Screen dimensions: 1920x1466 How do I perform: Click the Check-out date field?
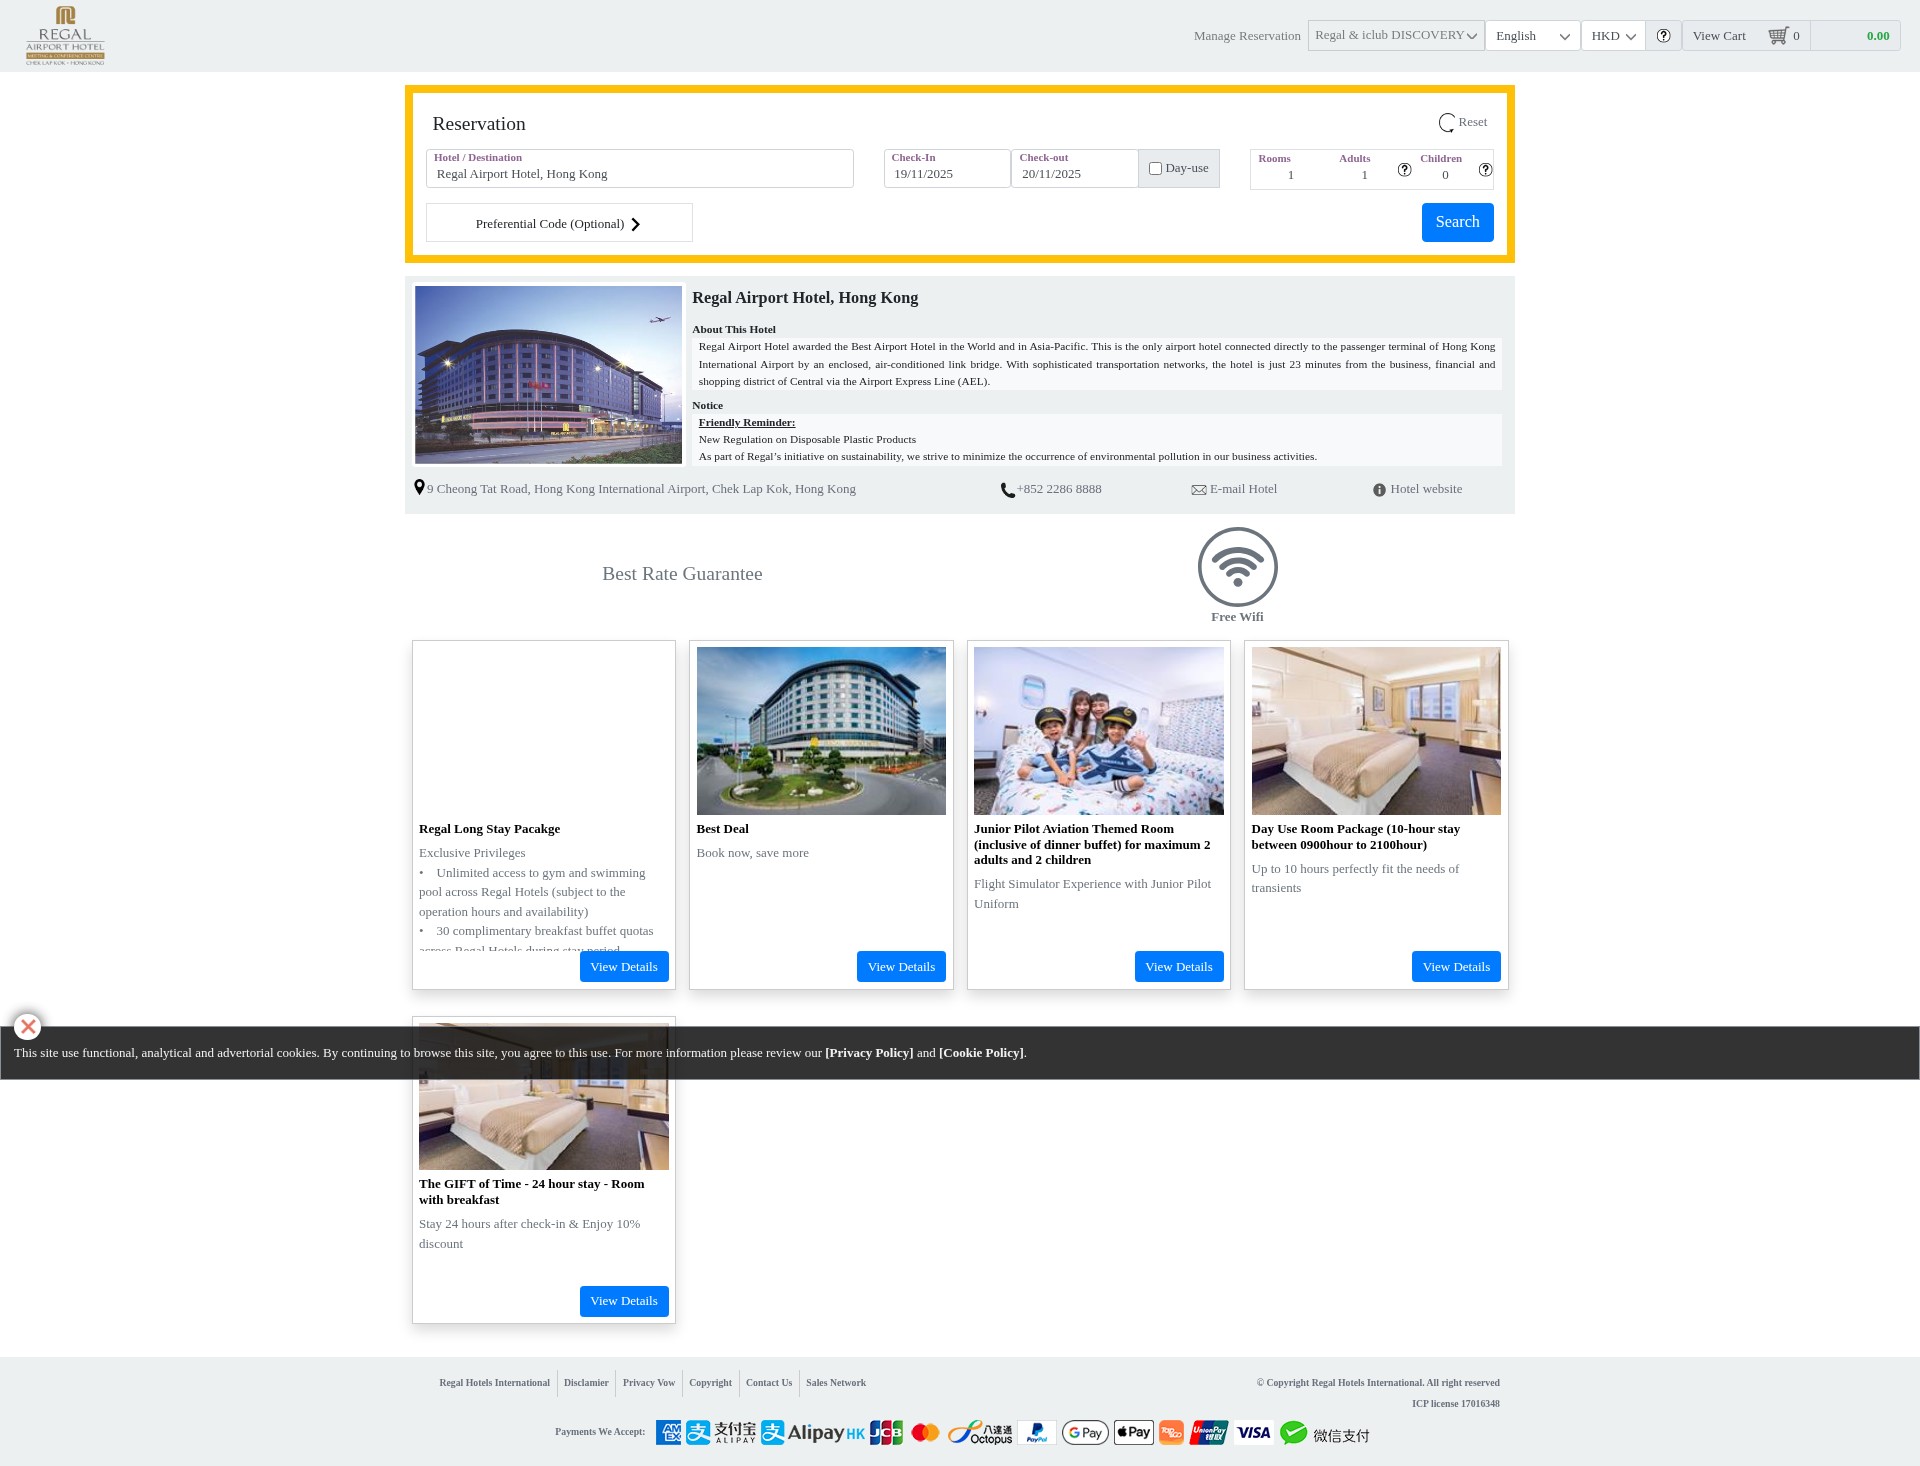[x=1075, y=169]
